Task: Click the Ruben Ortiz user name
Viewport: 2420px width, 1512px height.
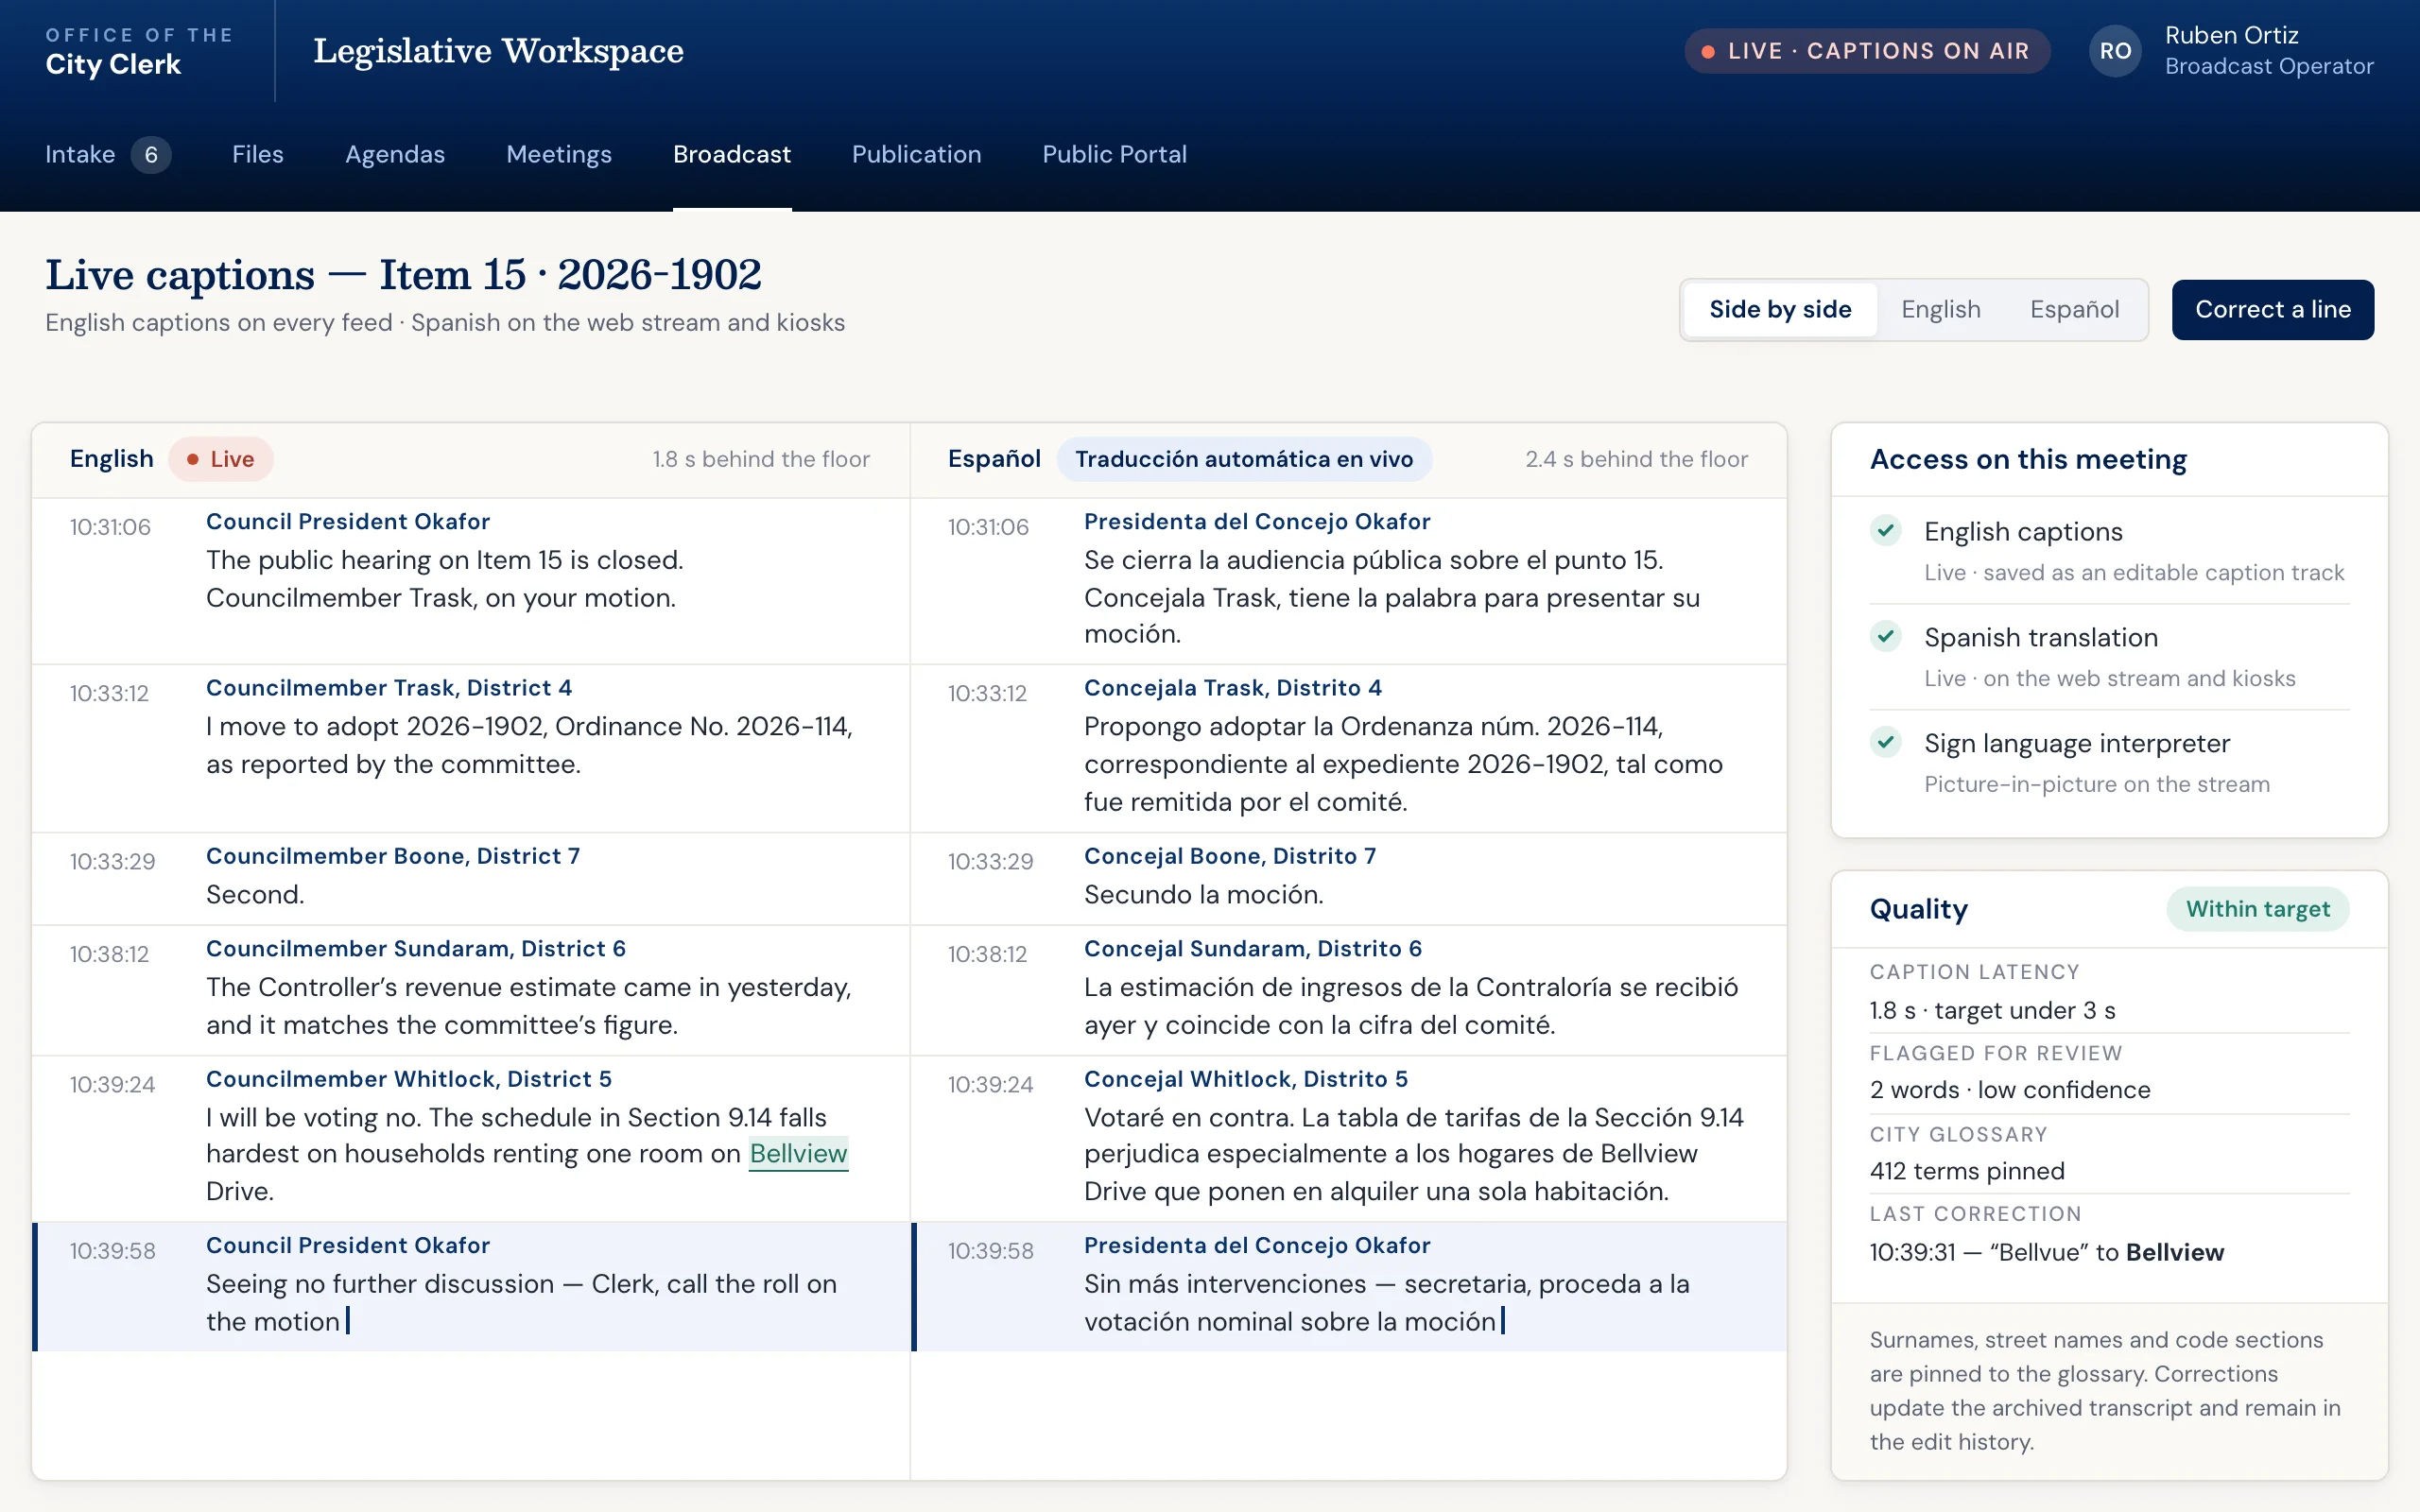Action: tap(2231, 36)
